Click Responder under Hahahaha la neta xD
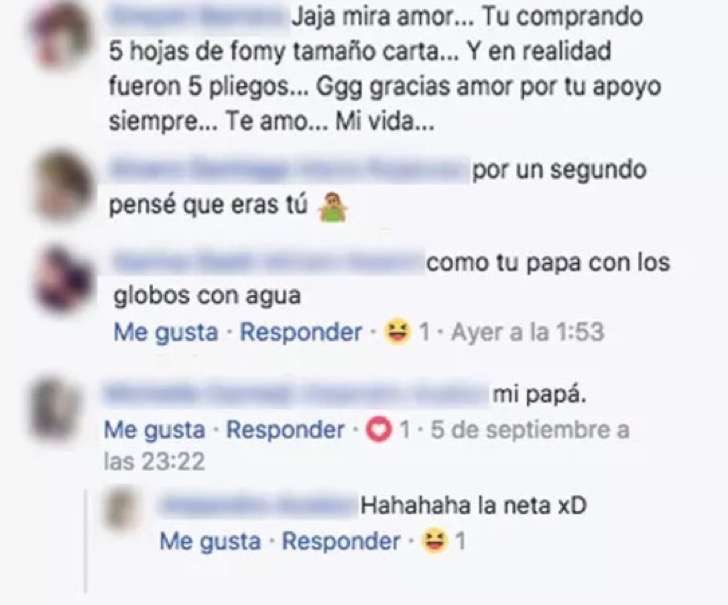Screen dimensions: 728x605 coord(341,541)
